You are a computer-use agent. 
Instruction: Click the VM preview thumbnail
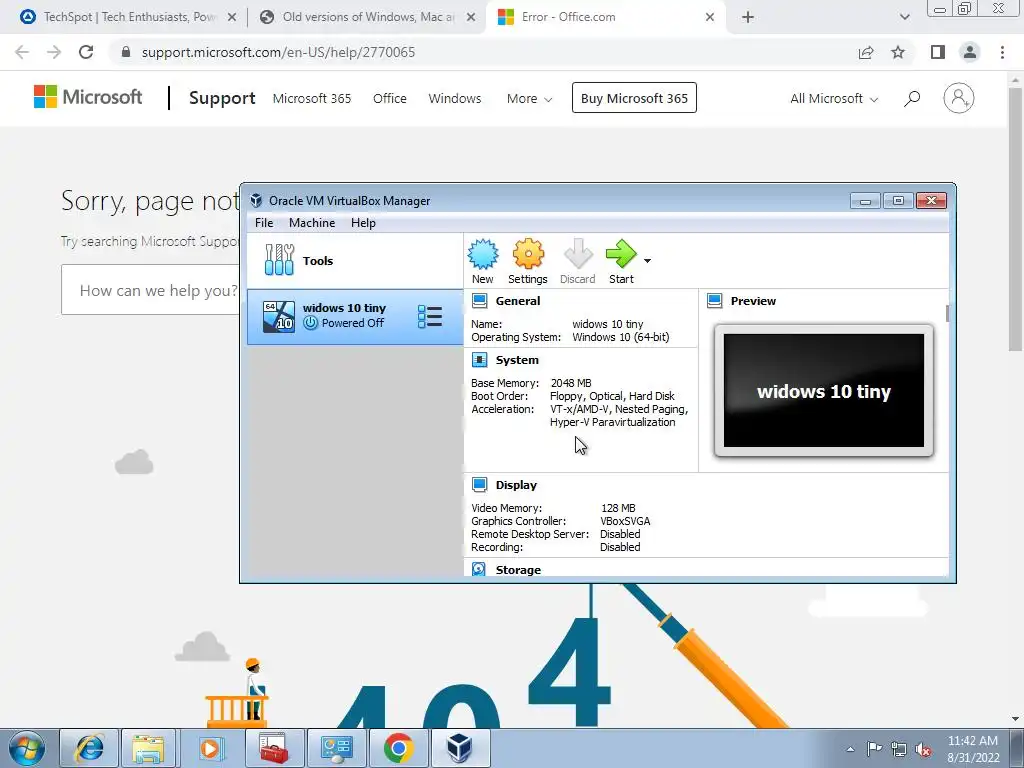(824, 391)
